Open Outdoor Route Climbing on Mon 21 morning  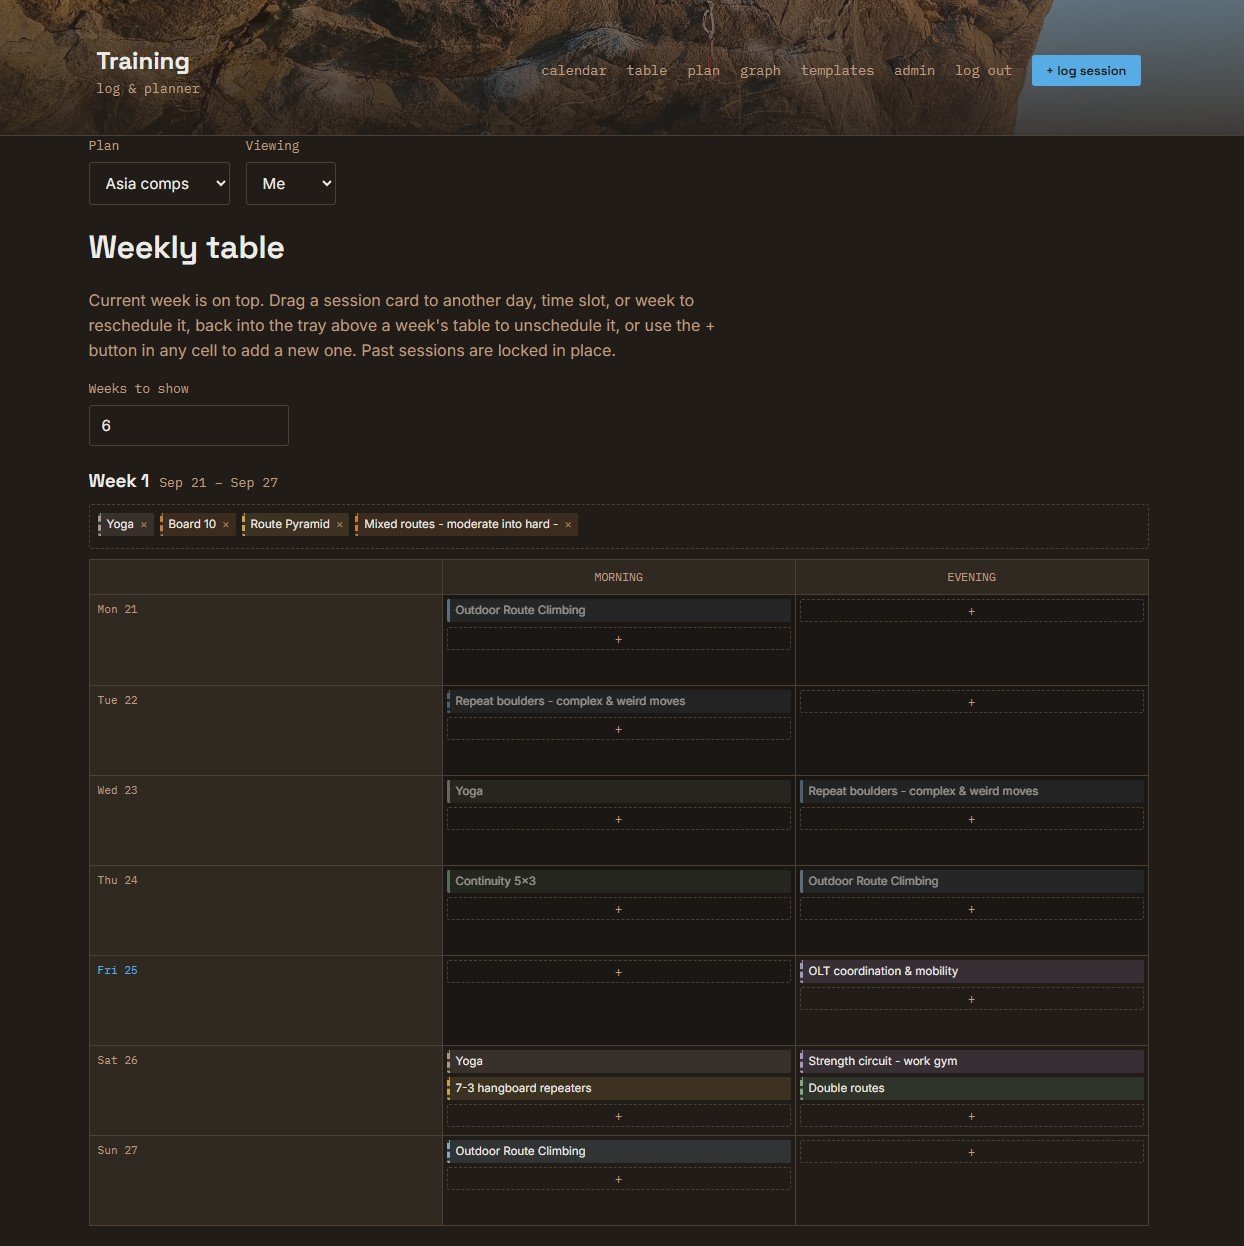[618, 610]
